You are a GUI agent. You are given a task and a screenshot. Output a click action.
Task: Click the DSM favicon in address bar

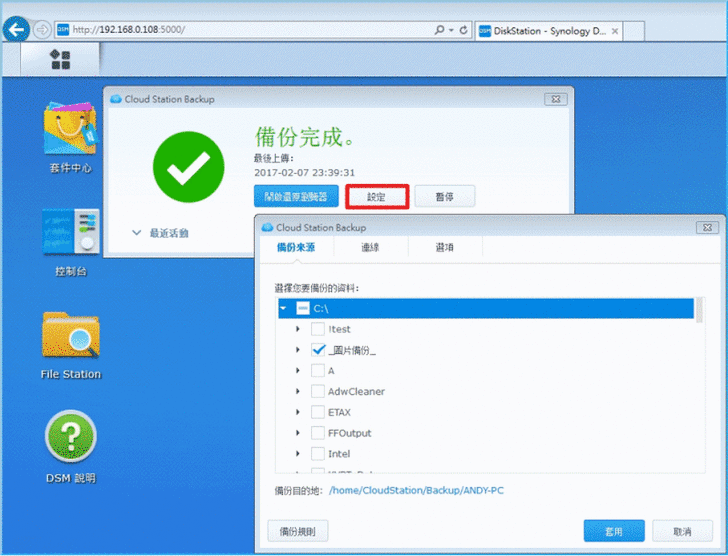[63, 30]
